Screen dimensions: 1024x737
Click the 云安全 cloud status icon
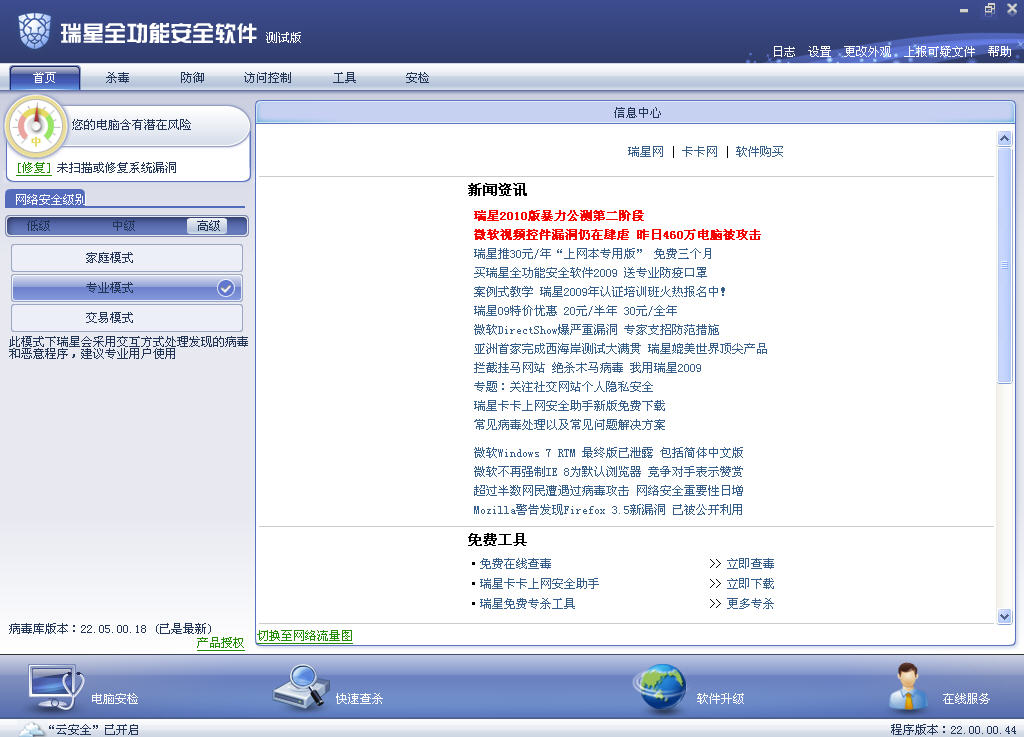click(x=30, y=729)
